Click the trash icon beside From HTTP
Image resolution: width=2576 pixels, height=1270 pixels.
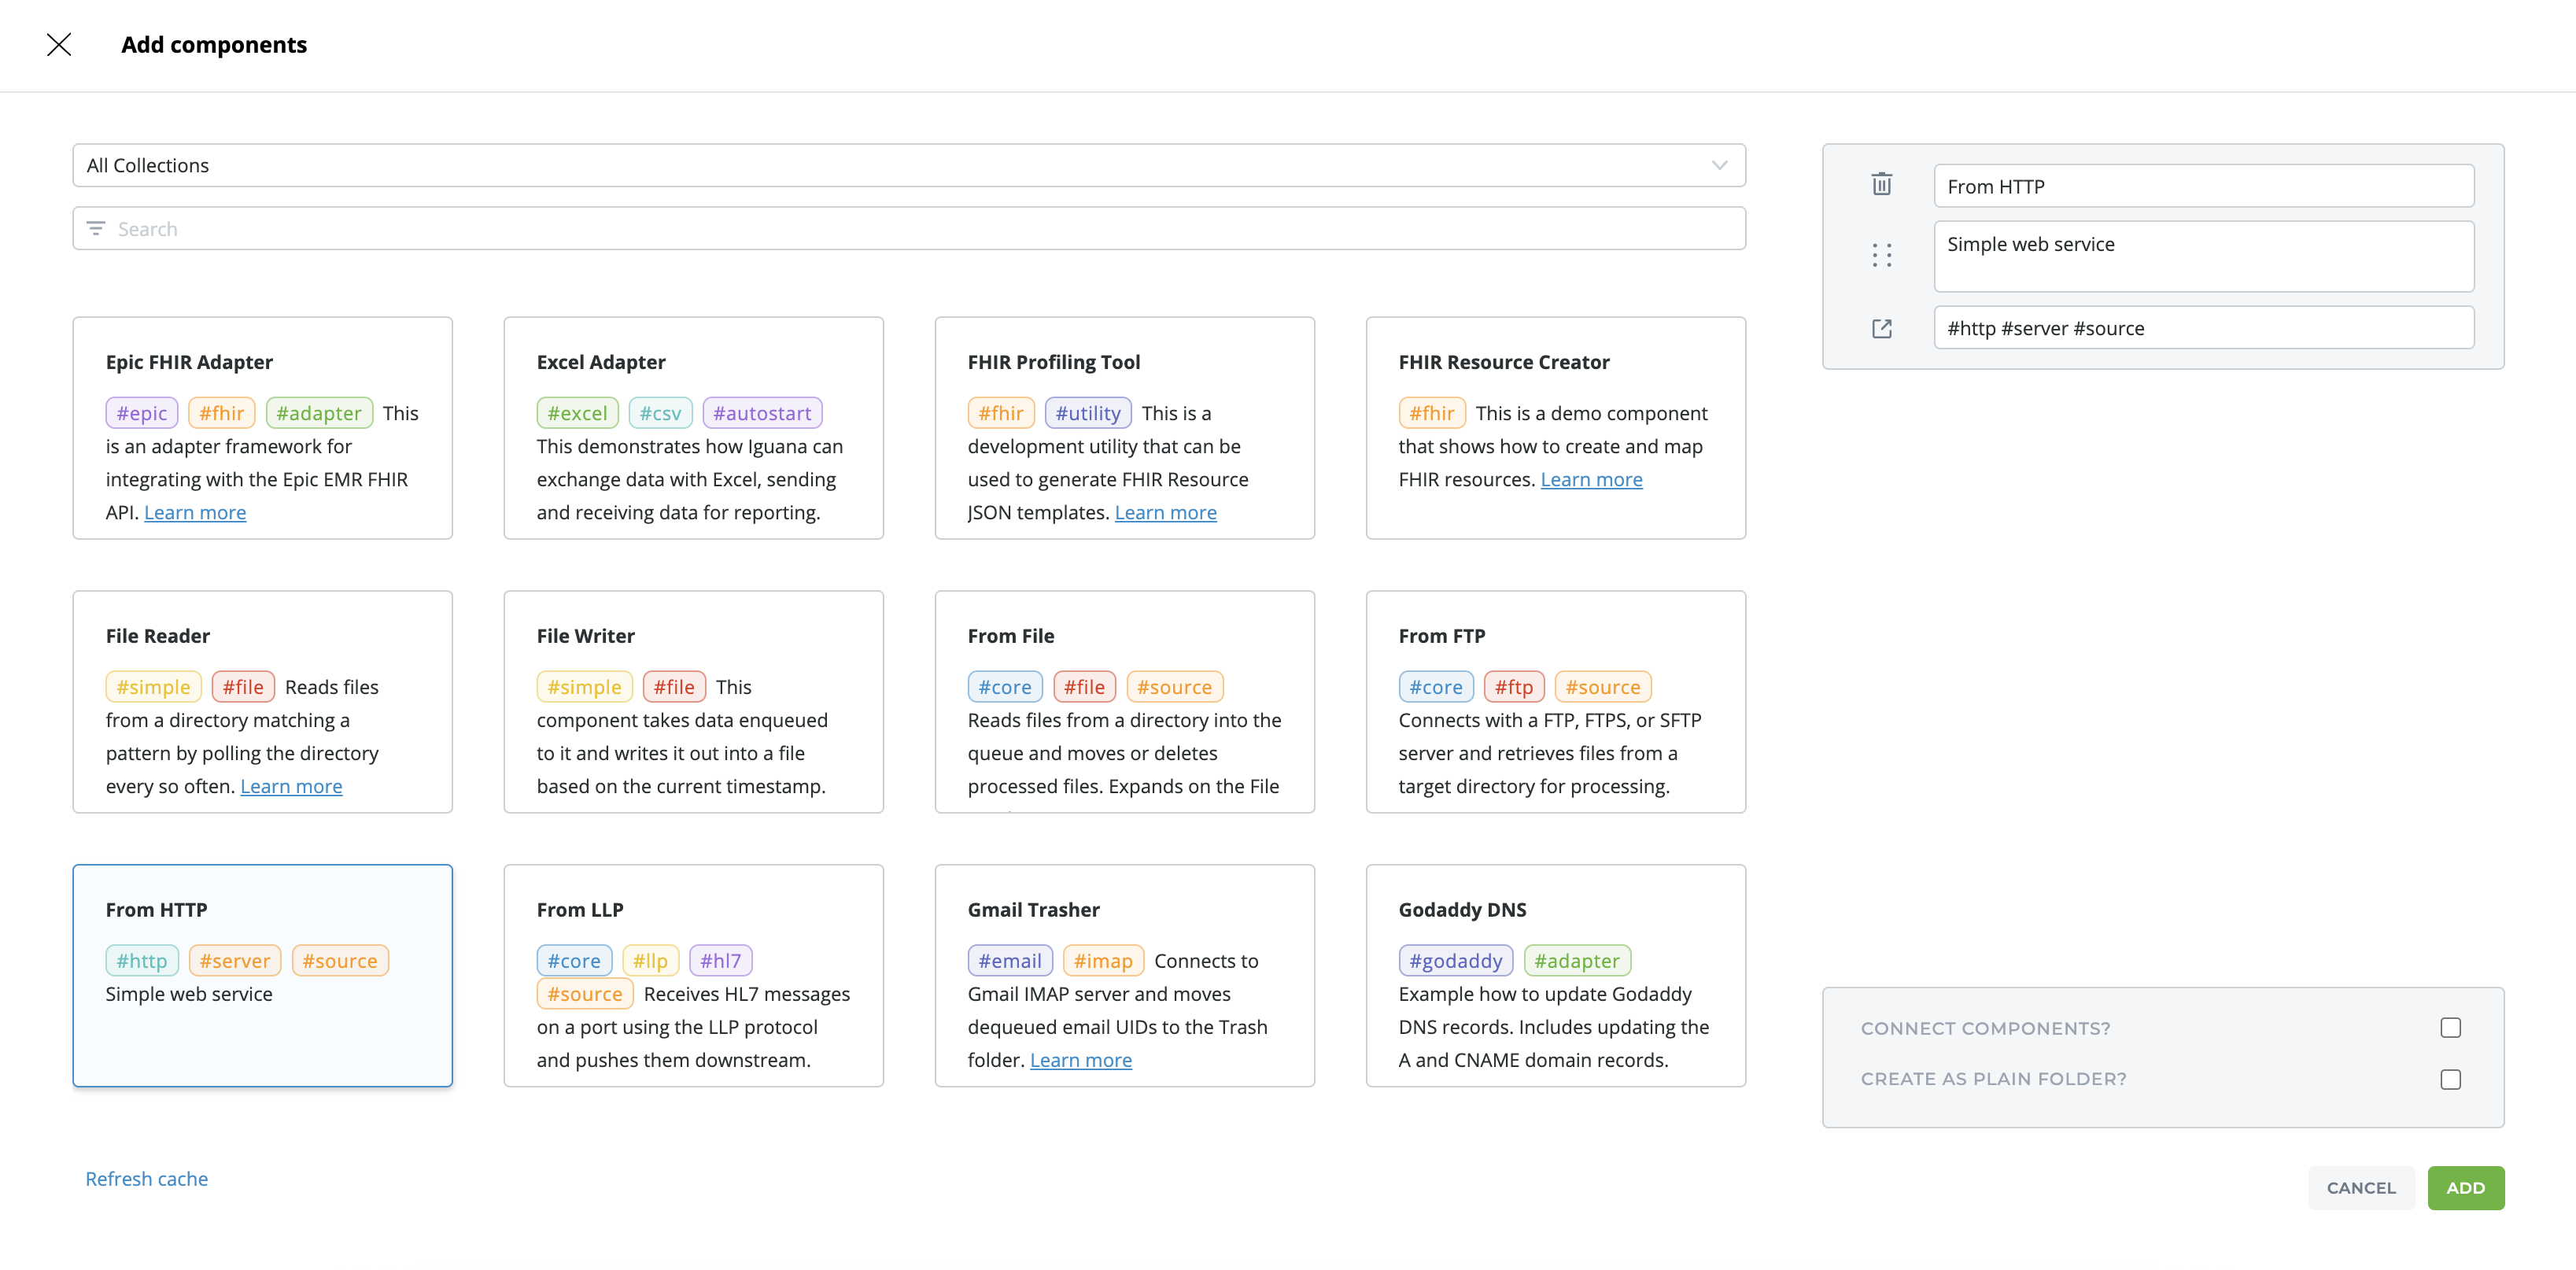coord(1881,184)
